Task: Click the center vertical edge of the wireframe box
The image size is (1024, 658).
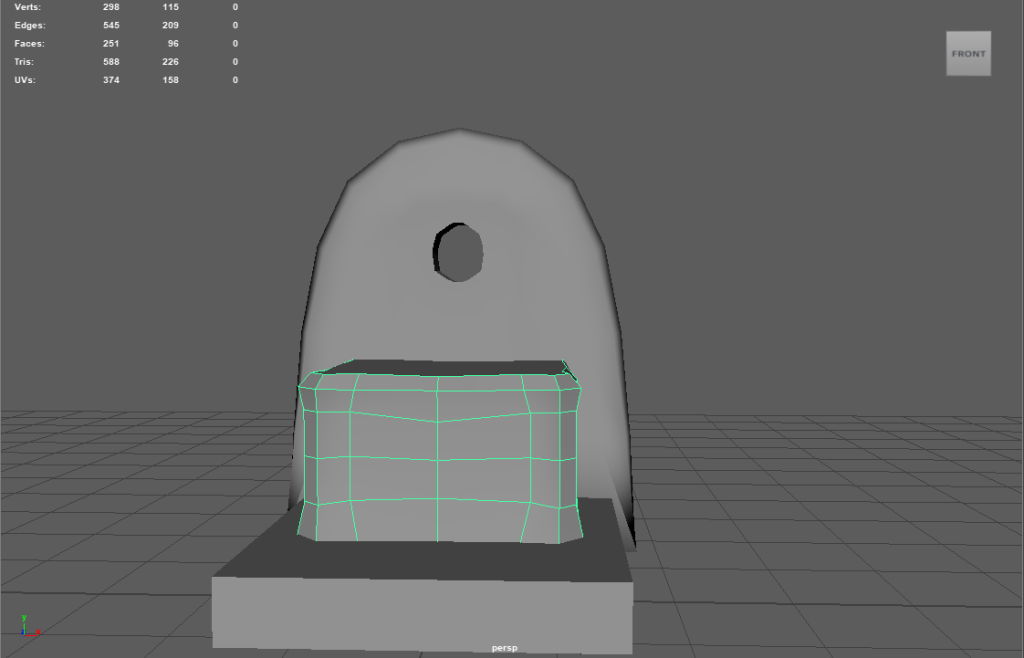Action: [438, 470]
